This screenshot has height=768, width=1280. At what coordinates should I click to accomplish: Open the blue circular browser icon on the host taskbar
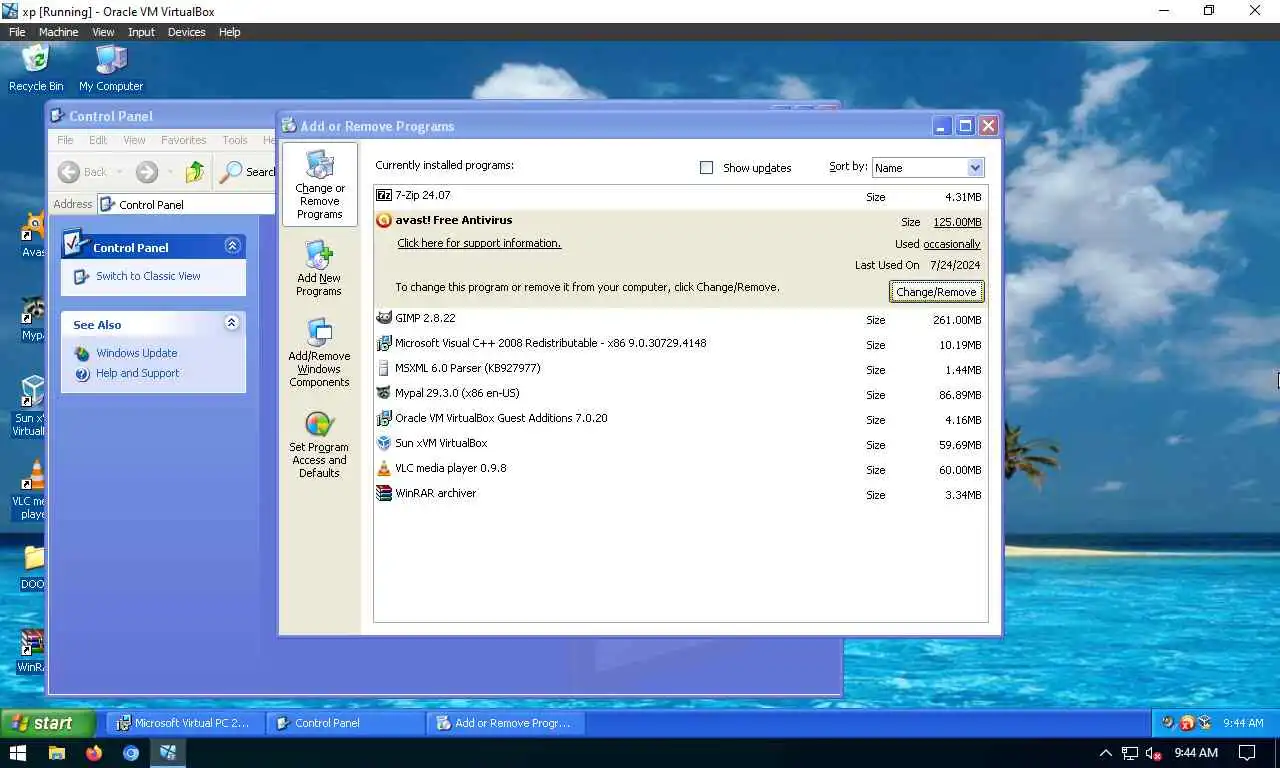pos(131,753)
